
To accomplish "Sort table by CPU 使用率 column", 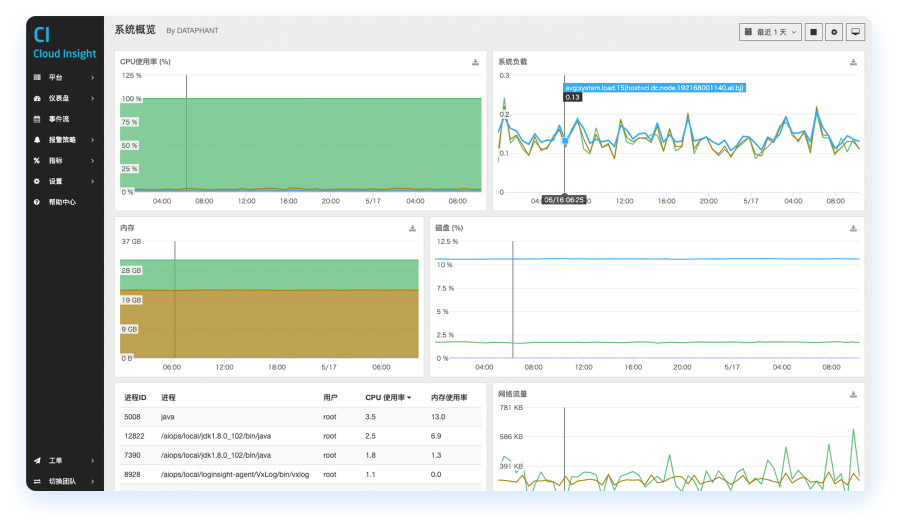I will pos(388,398).
